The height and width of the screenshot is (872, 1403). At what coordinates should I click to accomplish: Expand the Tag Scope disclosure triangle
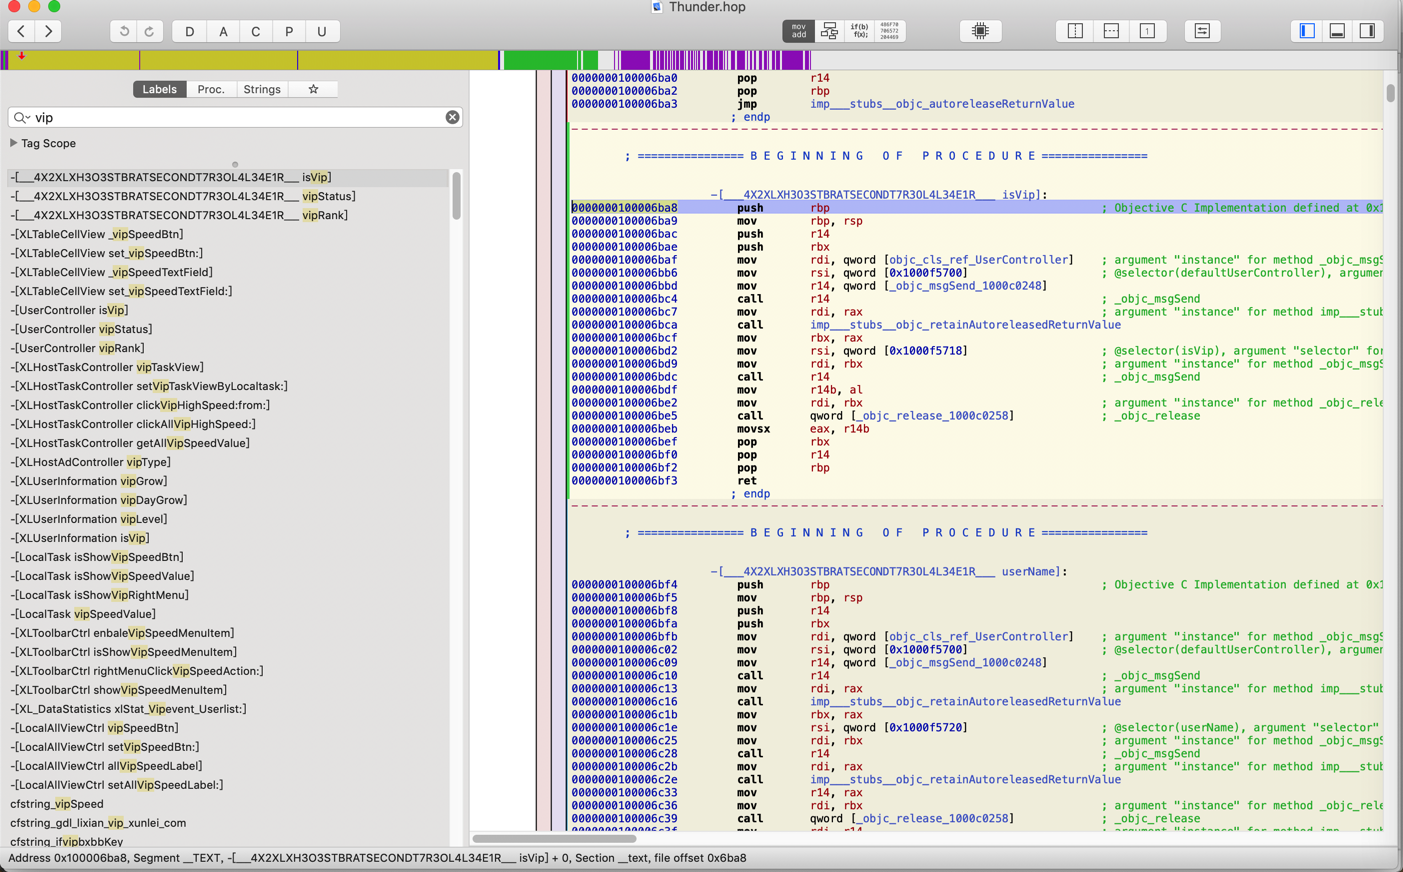[x=13, y=143]
